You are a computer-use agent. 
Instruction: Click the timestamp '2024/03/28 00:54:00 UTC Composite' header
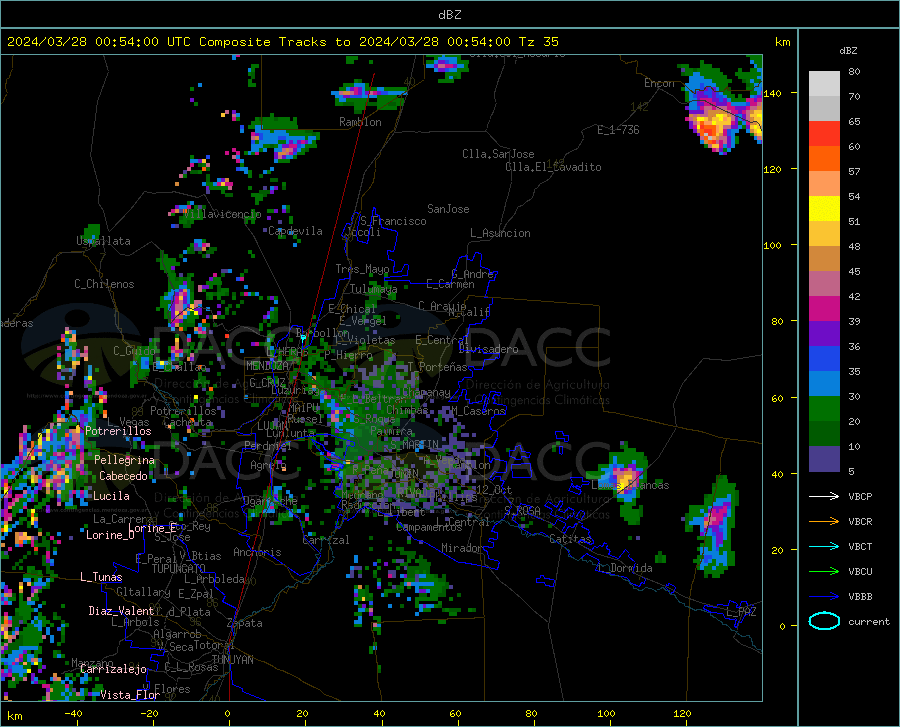(x=139, y=42)
